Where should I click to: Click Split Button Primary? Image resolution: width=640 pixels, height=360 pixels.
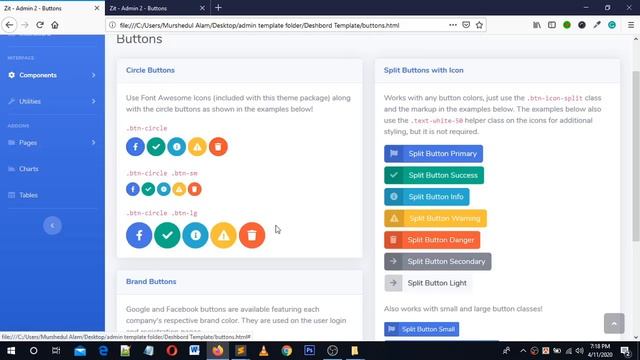pos(433,153)
